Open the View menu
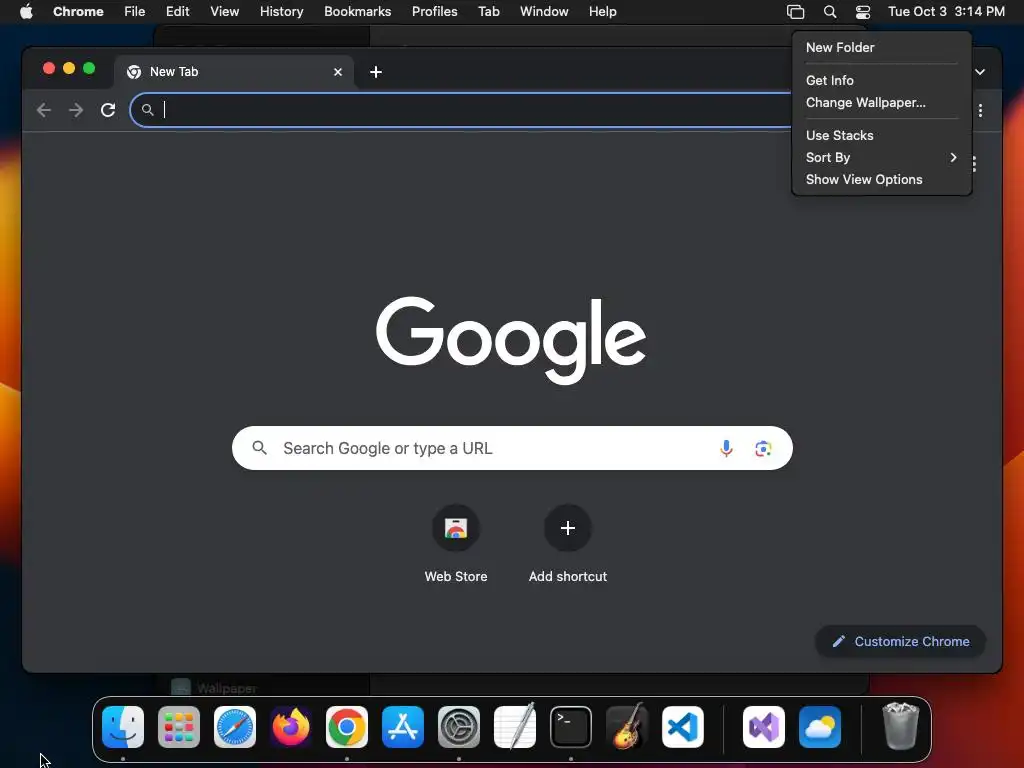Viewport: 1024px width, 768px height. pos(224,12)
